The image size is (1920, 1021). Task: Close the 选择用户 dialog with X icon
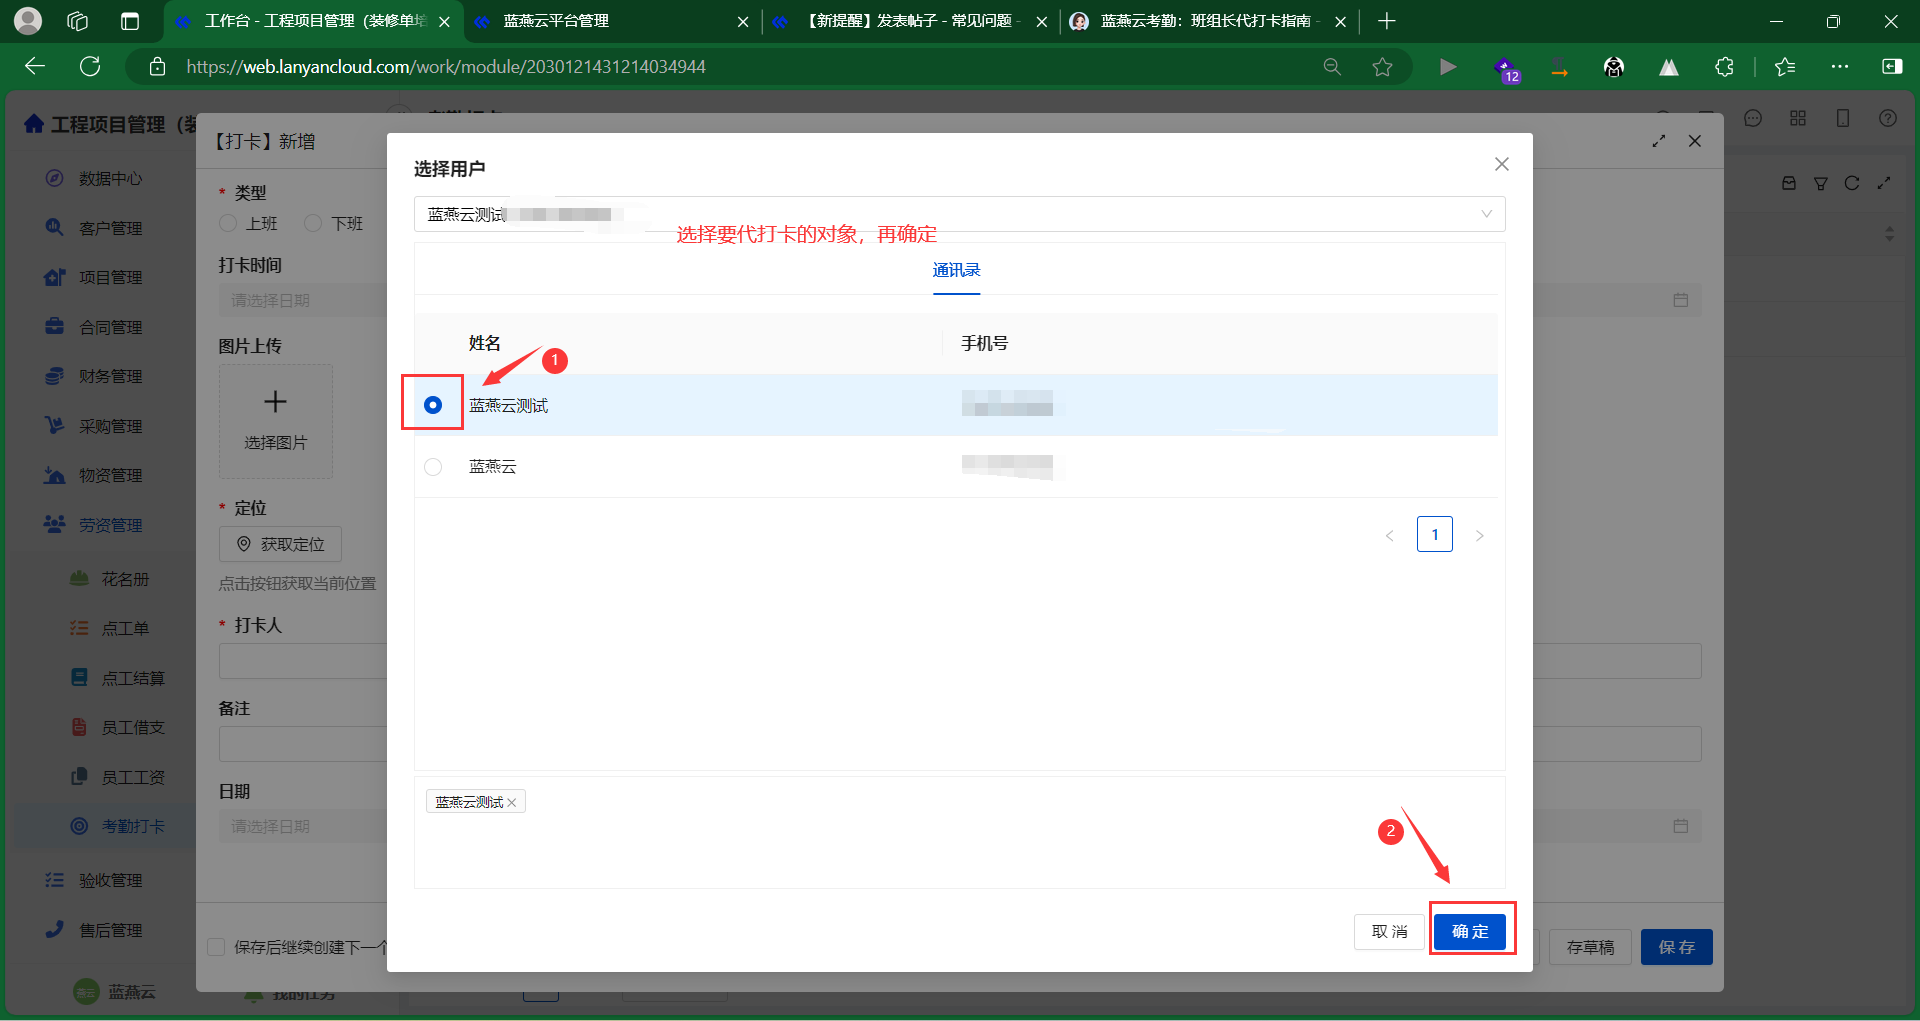[1501, 164]
